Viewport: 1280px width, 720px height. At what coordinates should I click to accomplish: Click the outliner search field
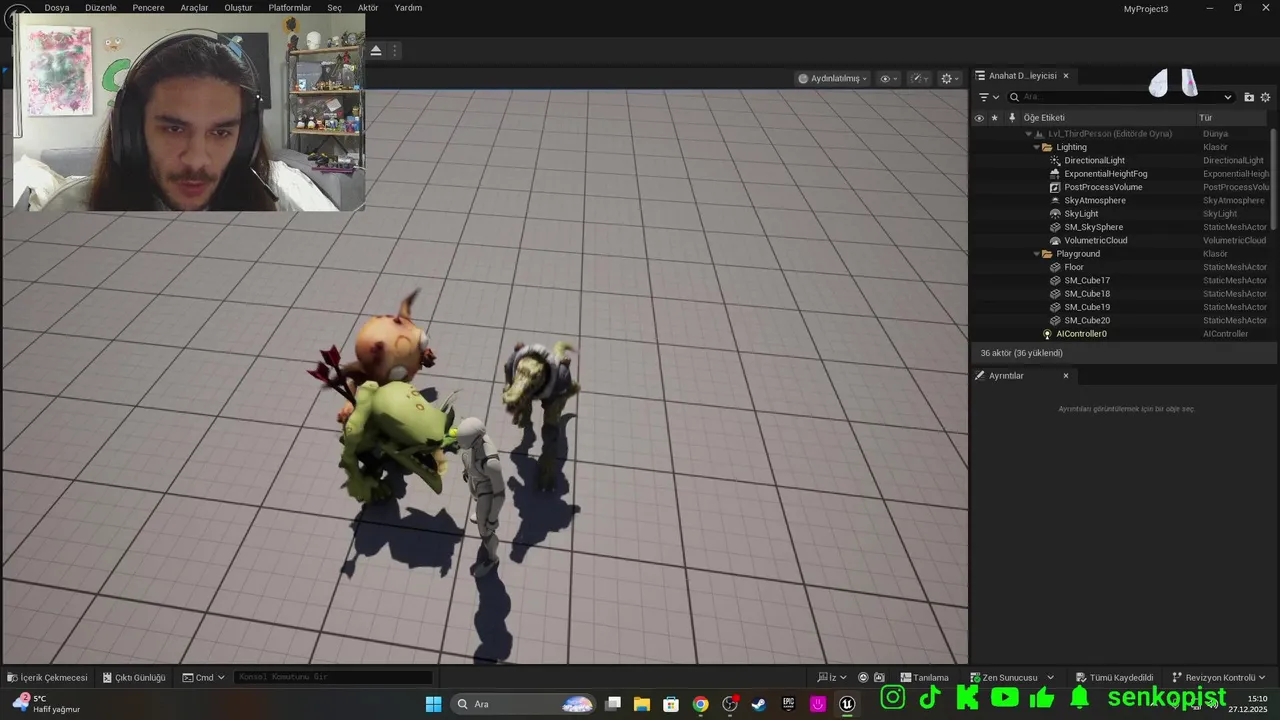point(1120,97)
